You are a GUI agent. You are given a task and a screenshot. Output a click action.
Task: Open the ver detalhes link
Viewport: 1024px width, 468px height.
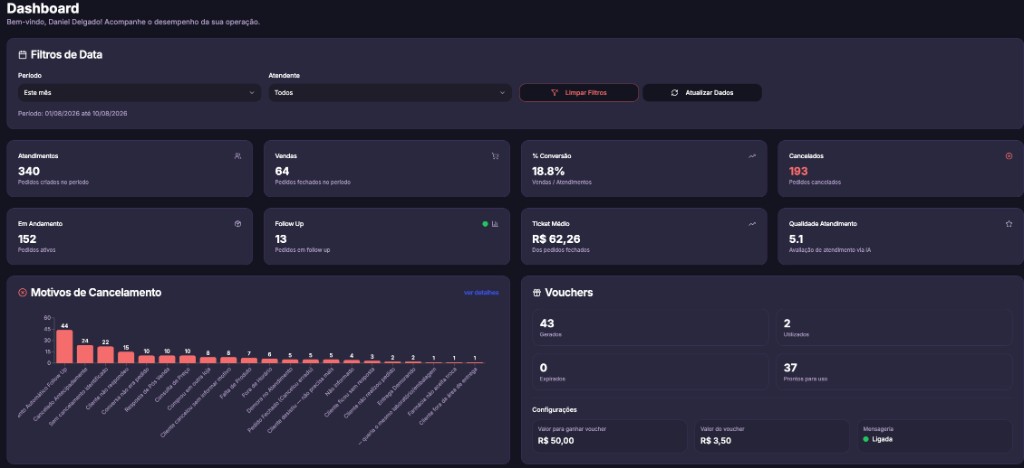pos(481,293)
